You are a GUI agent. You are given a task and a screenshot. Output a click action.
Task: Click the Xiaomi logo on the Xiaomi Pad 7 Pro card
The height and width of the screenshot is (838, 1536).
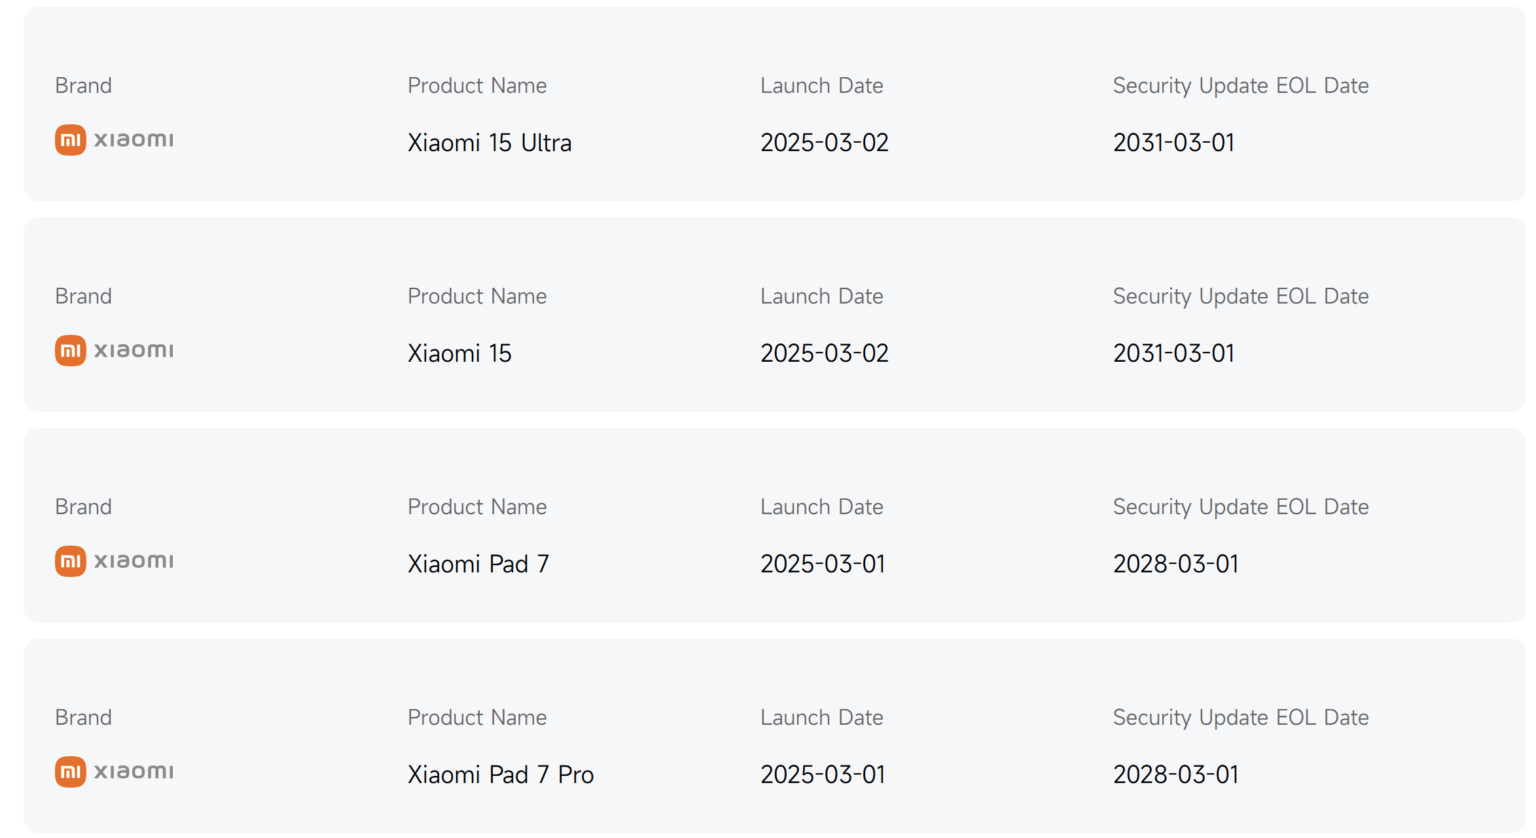[113, 771]
